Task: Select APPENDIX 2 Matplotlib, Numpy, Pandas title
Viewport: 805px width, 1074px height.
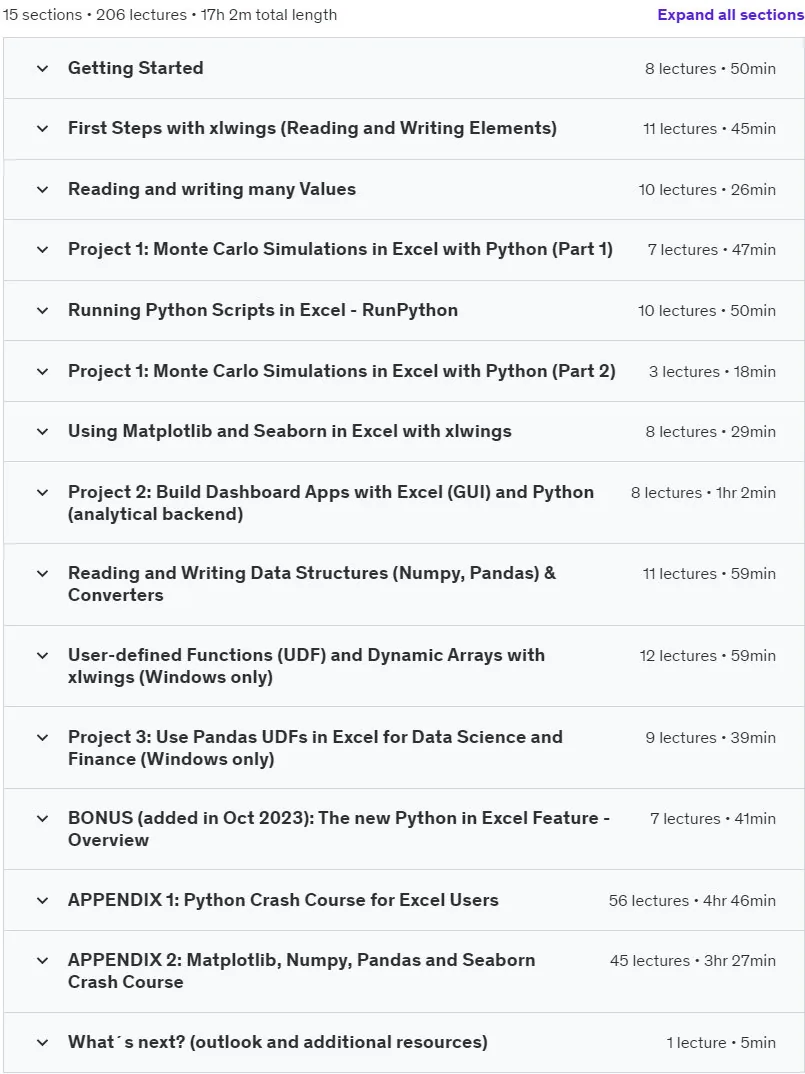Action: coord(301,971)
